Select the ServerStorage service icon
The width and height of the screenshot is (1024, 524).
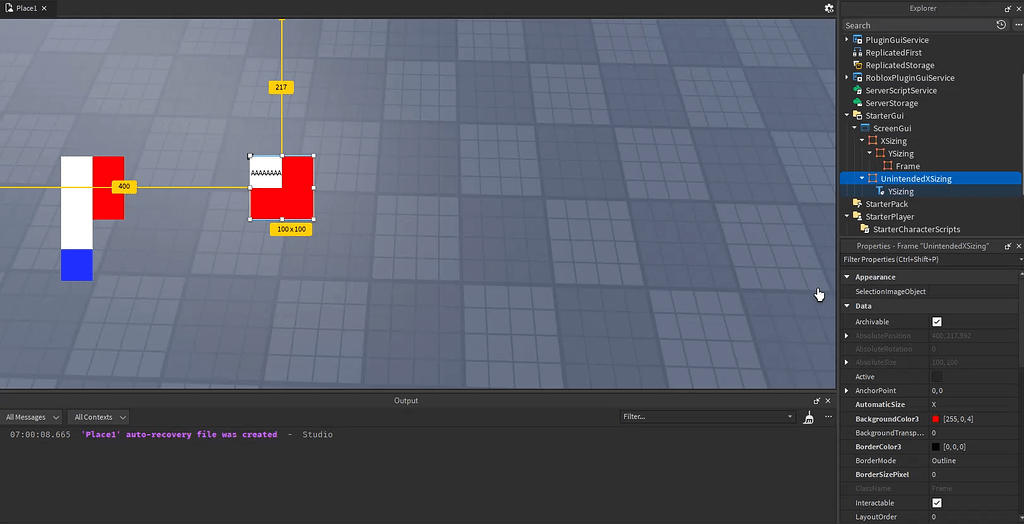(x=858, y=103)
